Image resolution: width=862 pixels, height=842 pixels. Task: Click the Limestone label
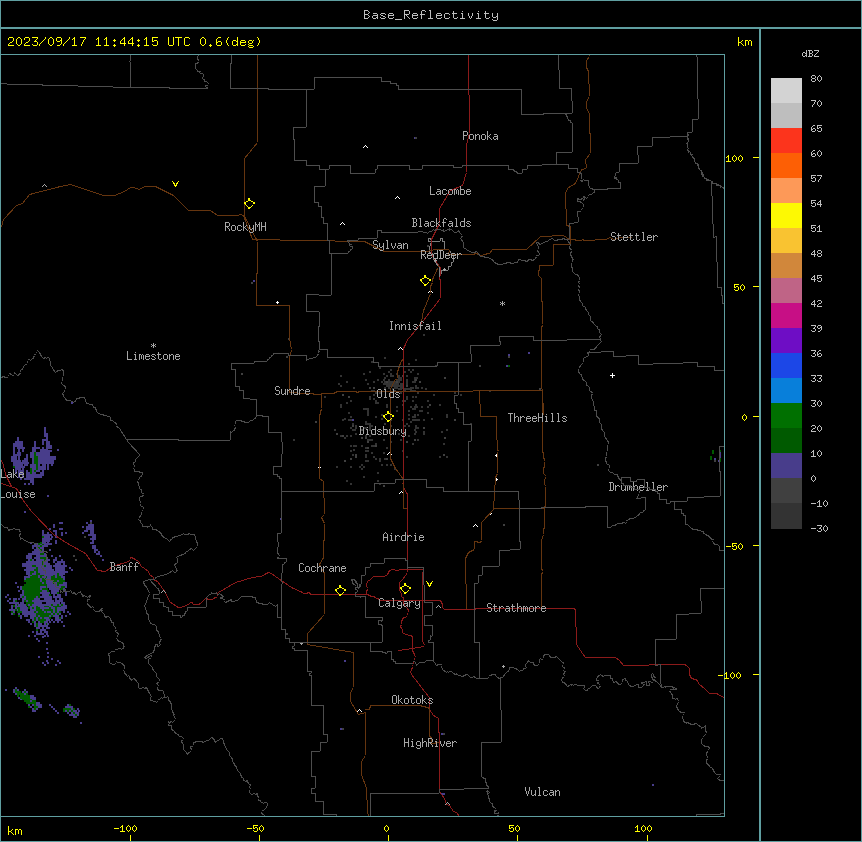click(153, 356)
